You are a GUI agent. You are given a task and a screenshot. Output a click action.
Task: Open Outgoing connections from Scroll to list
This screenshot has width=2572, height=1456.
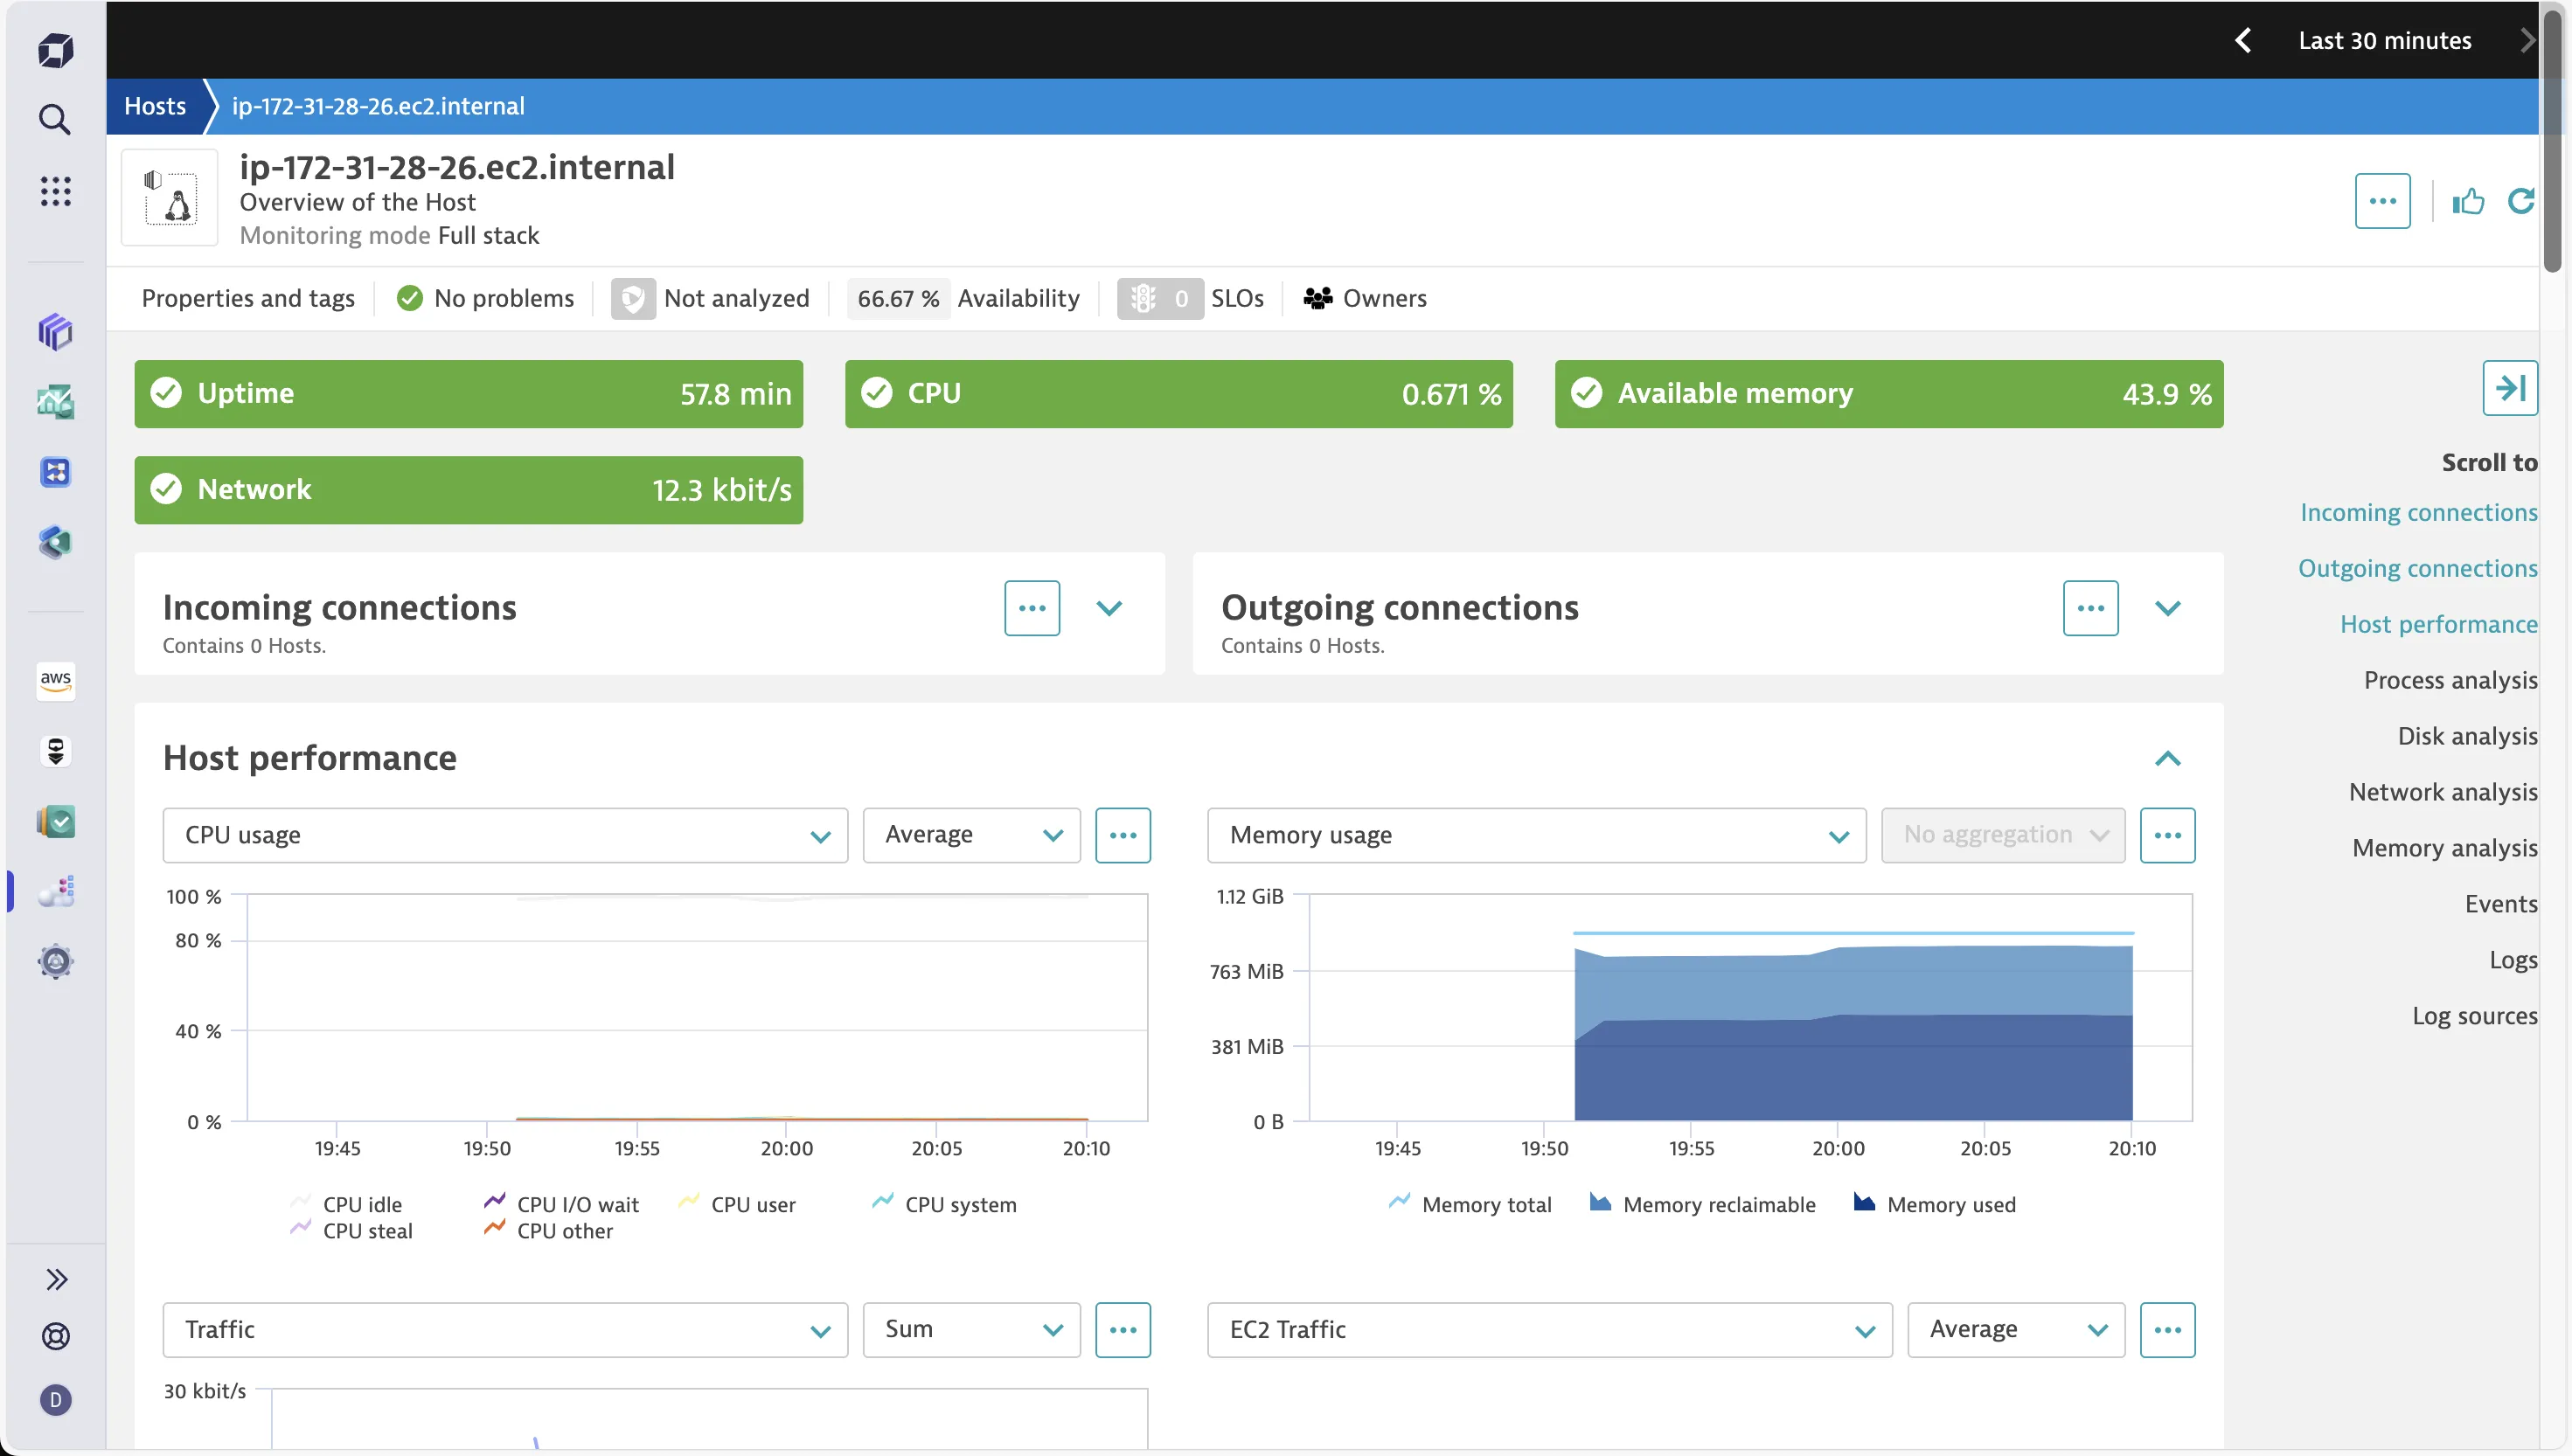(2417, 567)
